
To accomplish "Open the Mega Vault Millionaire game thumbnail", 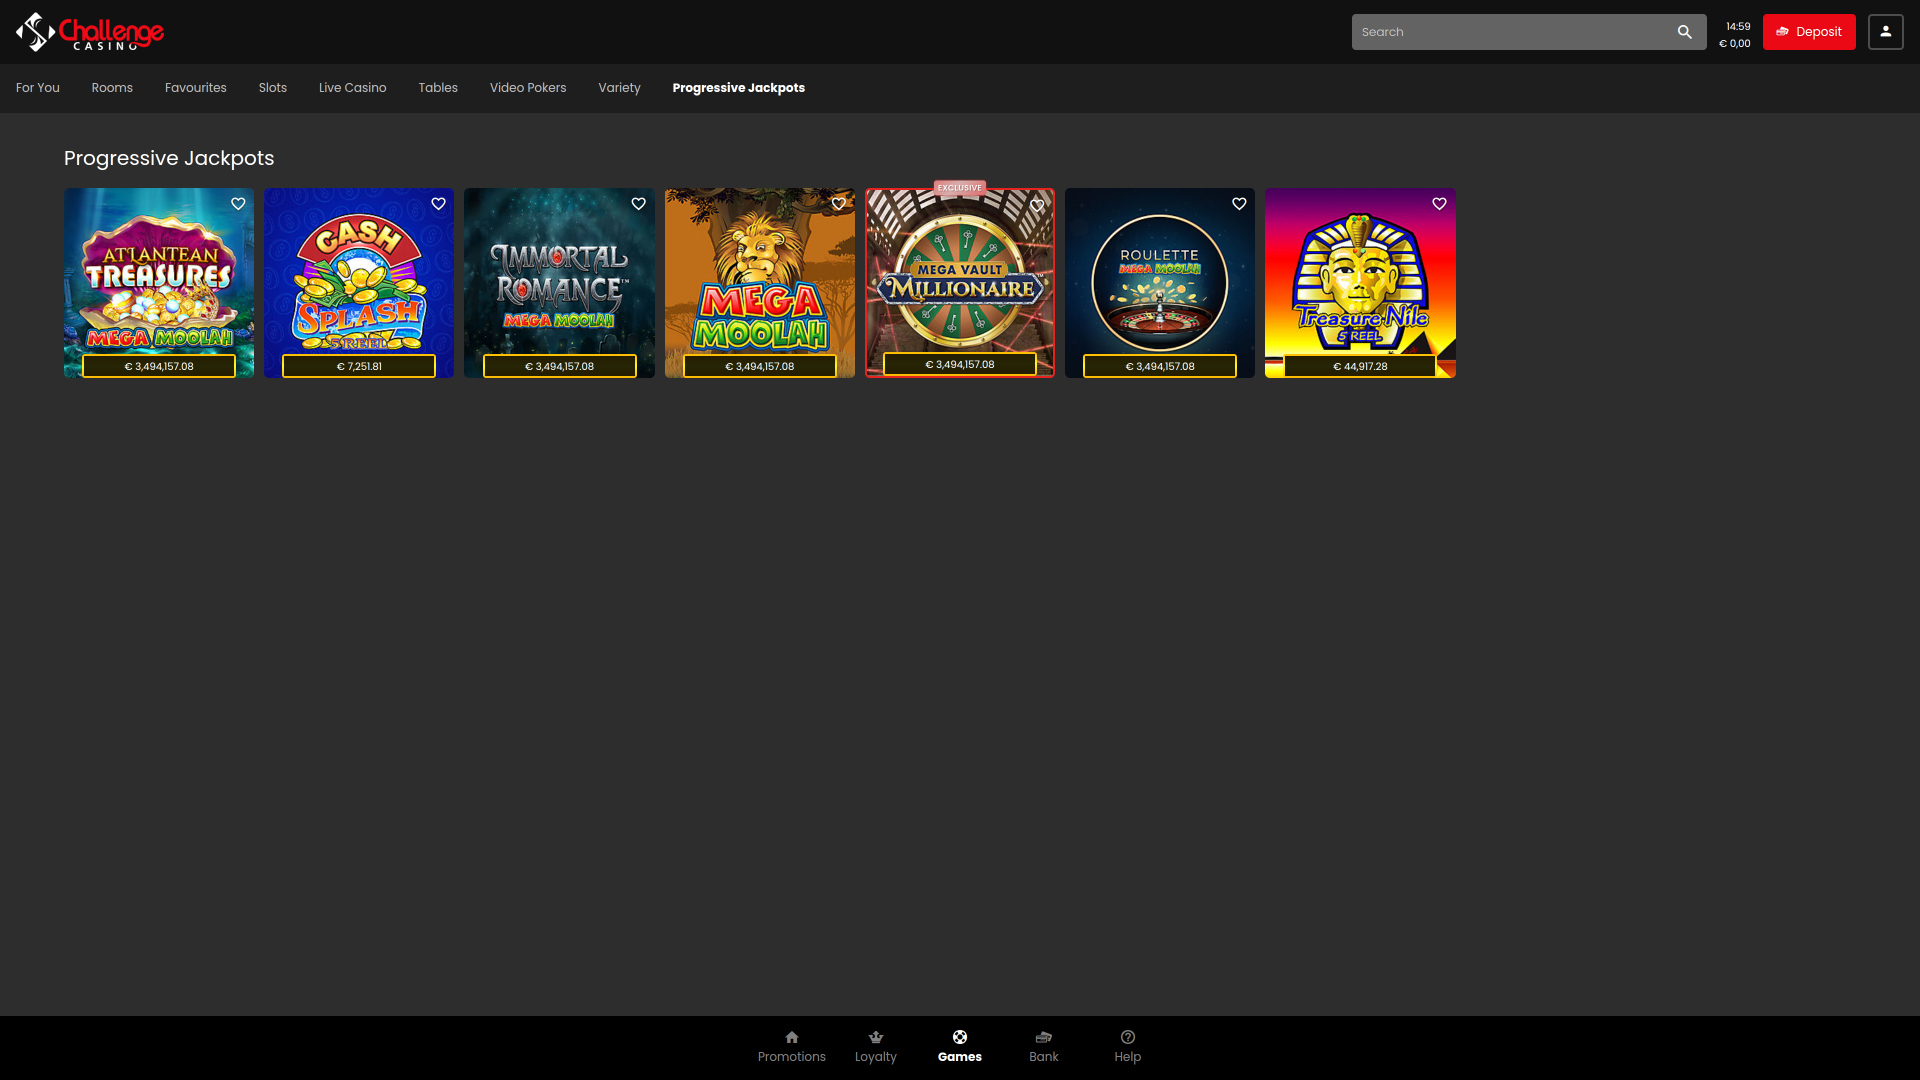I will 959,283.
